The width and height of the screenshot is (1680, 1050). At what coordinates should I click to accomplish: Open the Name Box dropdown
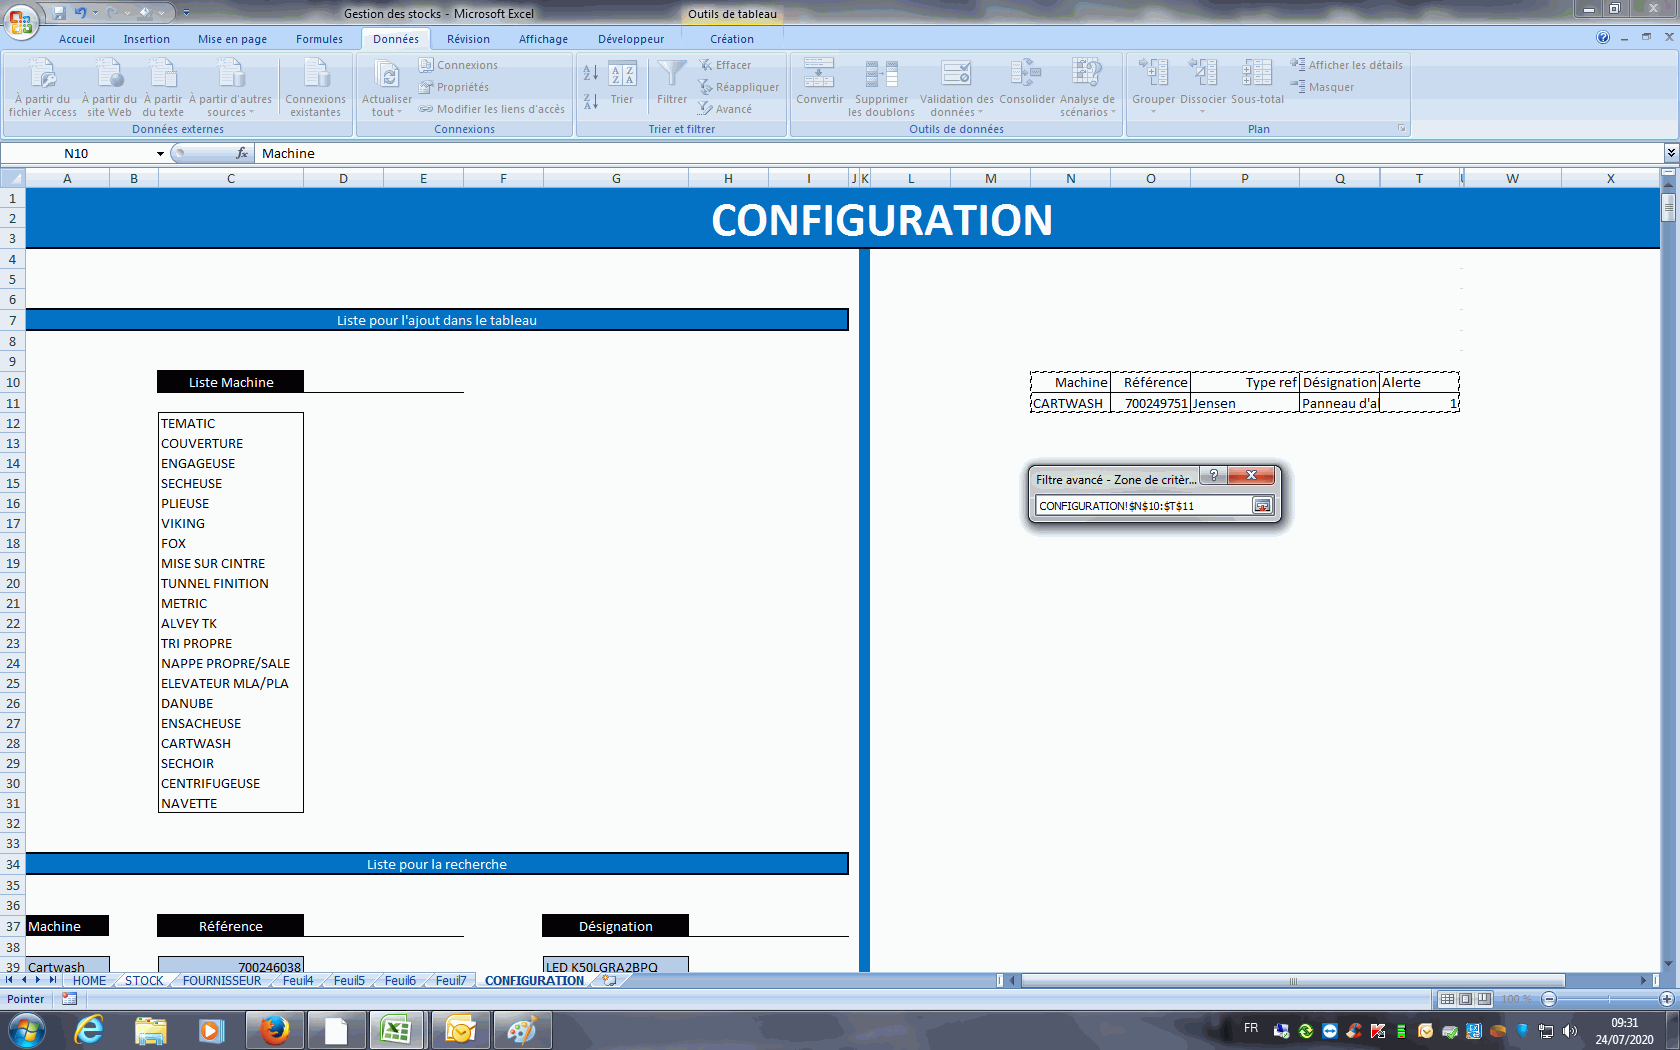160,153
